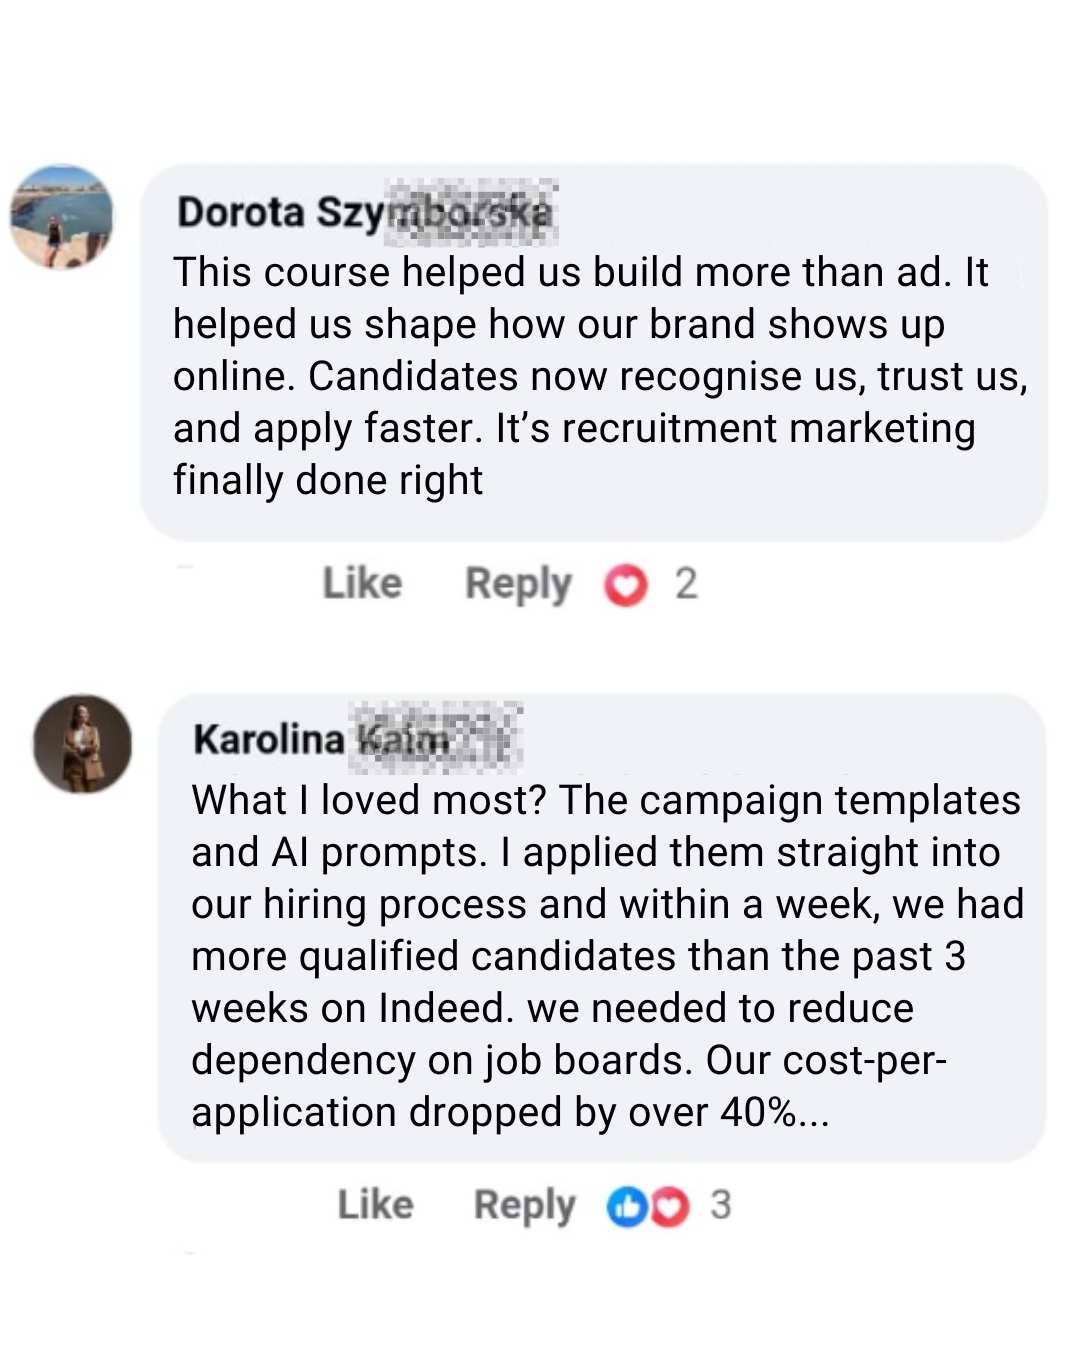This screenshot has height=1350, width=1080.
Task: Click the red heart reaction on Karolina's comment
Action: 670,1207
